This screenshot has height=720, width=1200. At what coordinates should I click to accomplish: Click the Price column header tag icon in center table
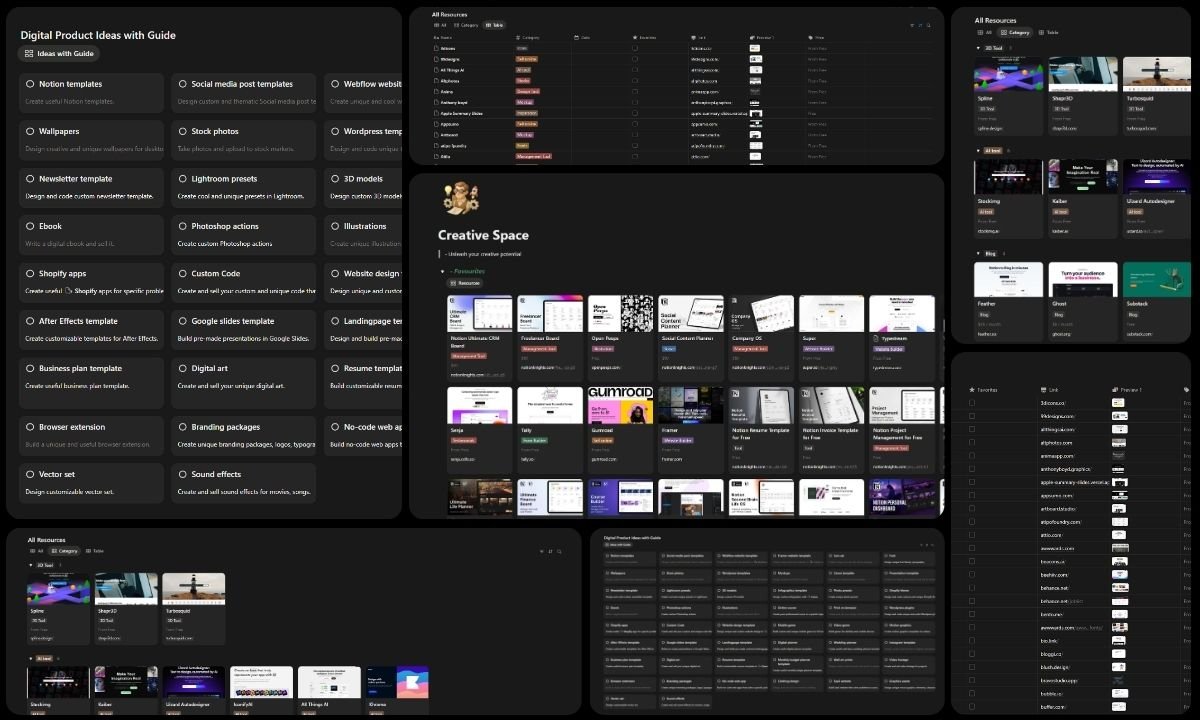pos(810,37)
